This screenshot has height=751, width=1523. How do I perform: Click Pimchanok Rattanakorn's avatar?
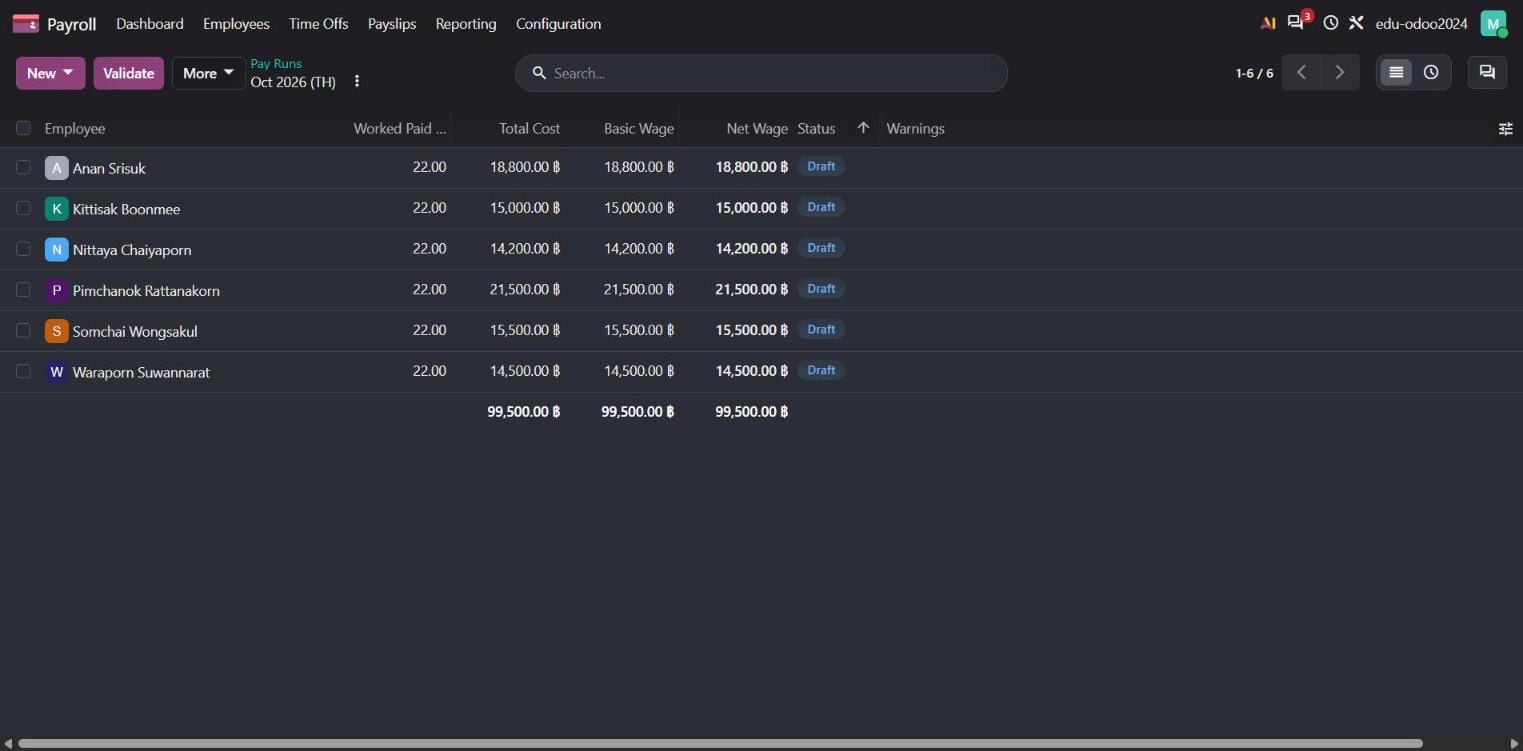point(56,290)
